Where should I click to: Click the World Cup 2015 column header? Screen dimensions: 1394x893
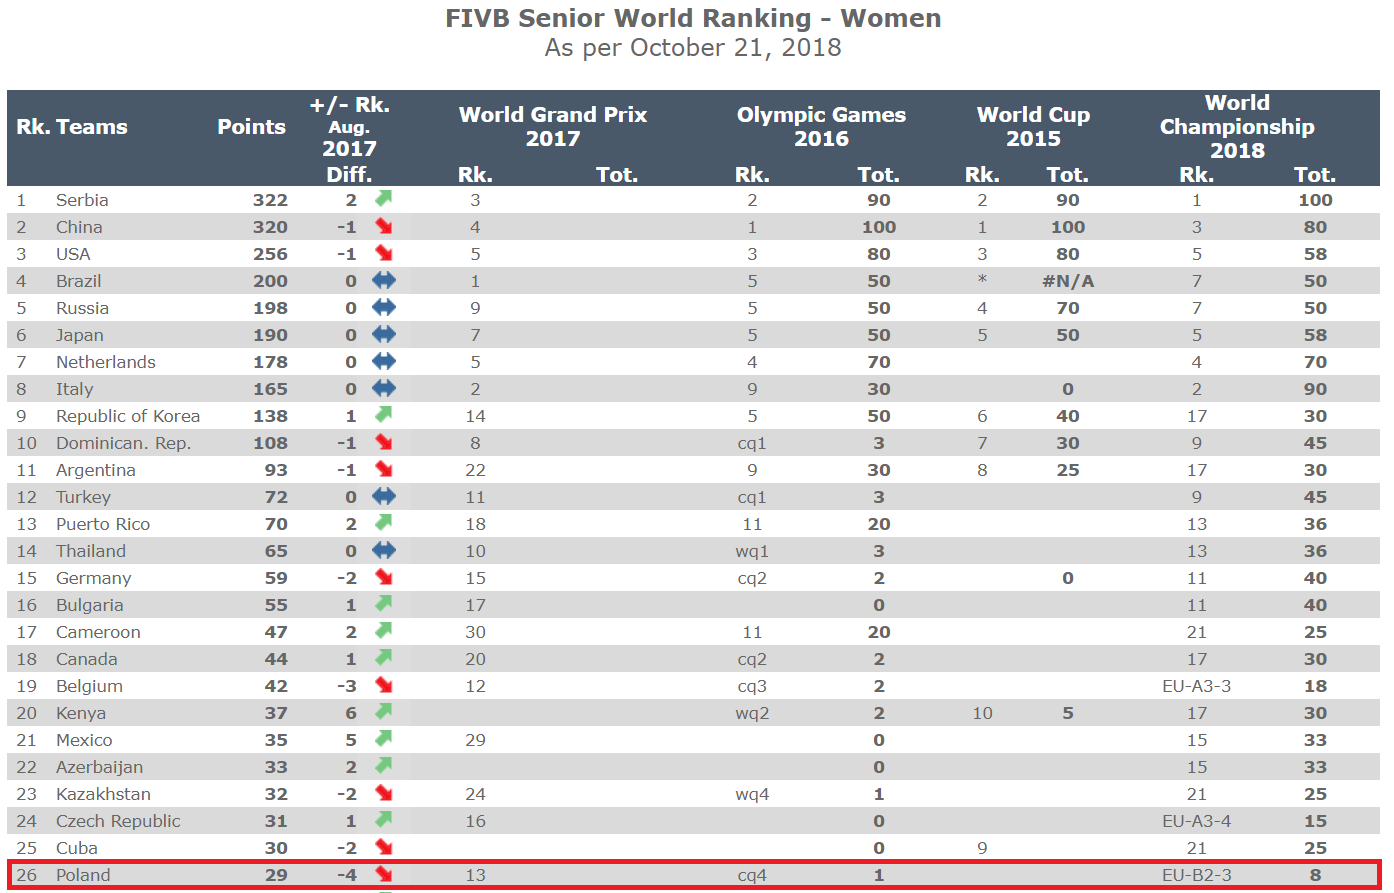[1033, 127]
